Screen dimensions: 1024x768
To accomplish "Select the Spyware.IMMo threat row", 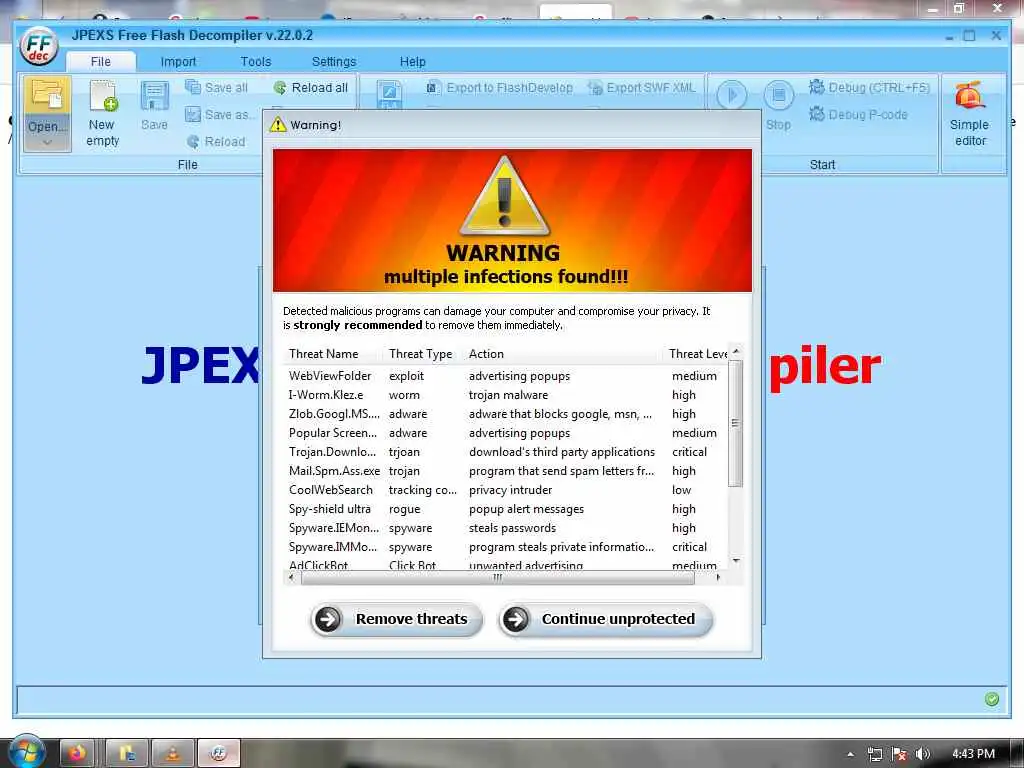I will (506, 547).
